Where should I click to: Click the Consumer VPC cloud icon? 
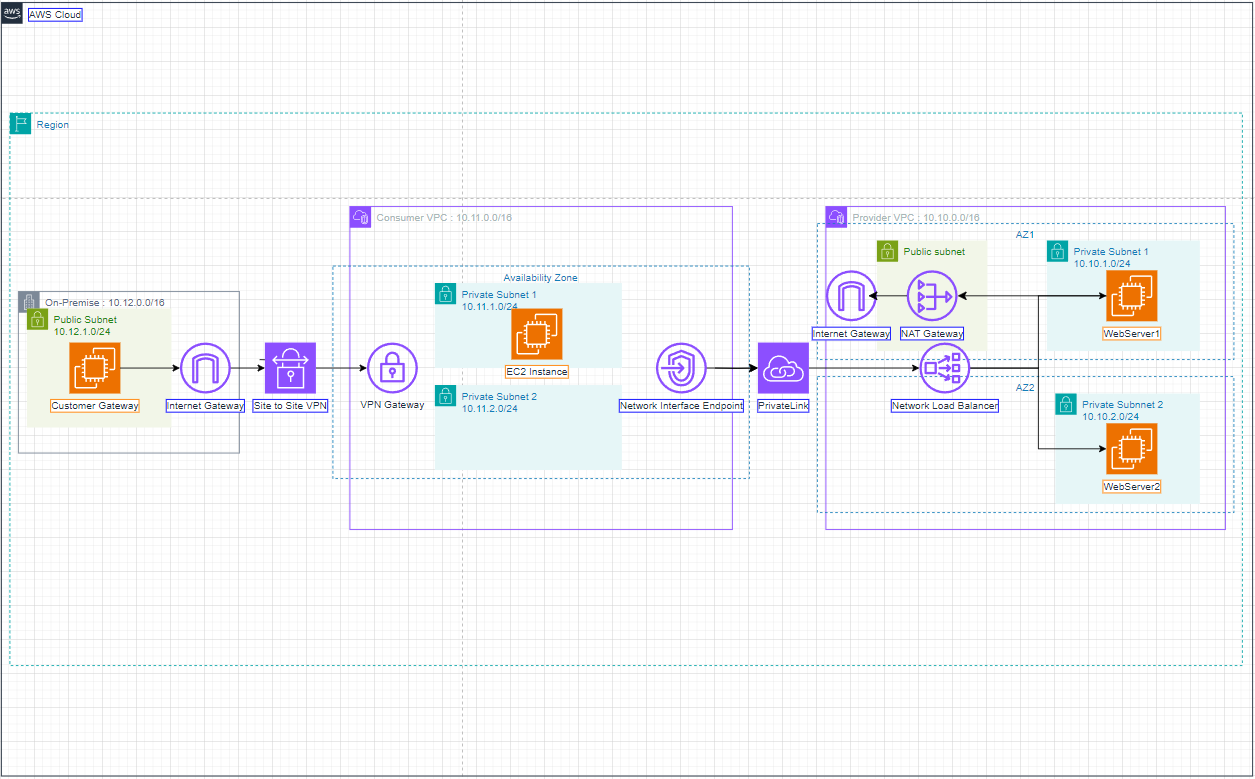click(361, 217)
